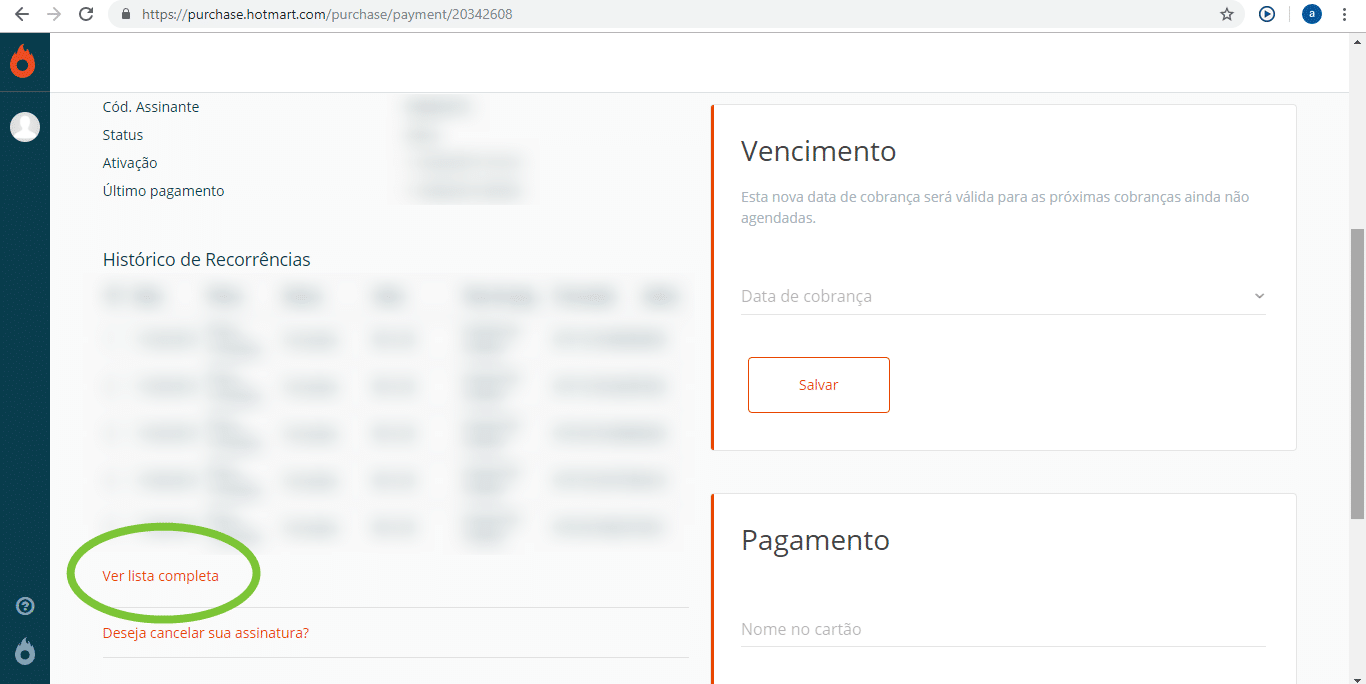The width and height of the screenshot is (1366, 684).
Task: Click 'Deseja cancelar sua assinatura?' link
Action: 205,633
